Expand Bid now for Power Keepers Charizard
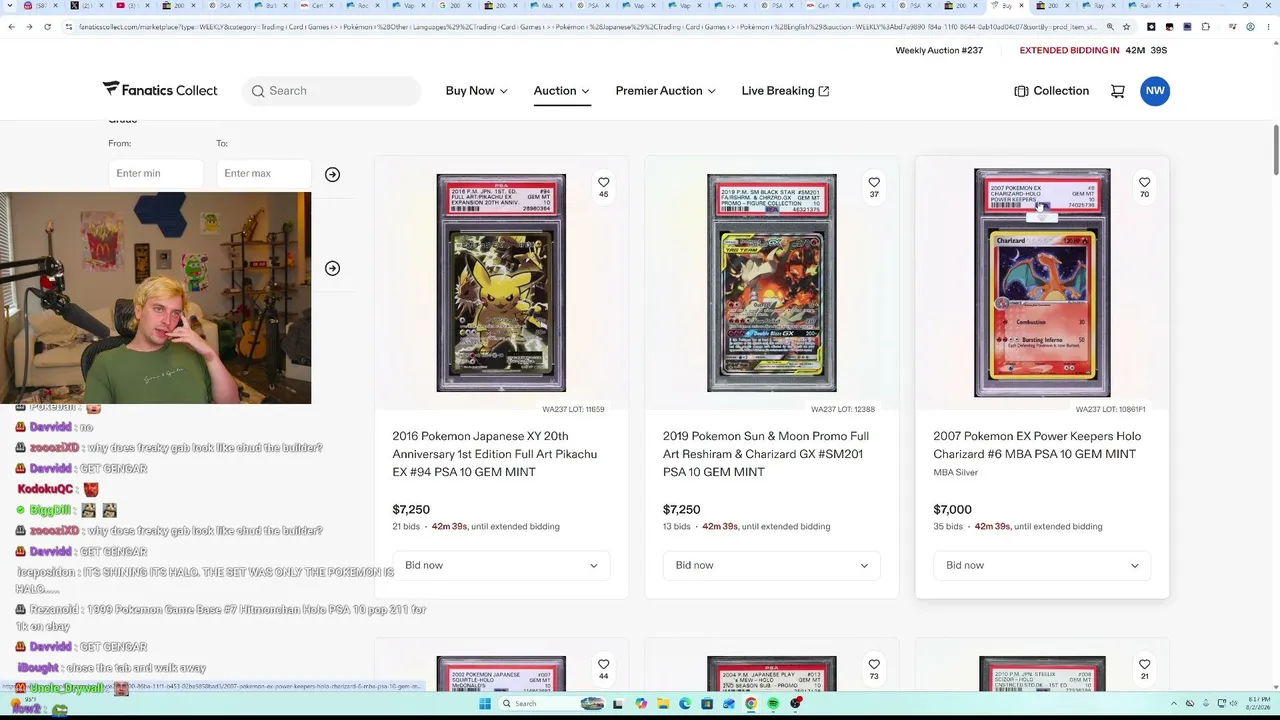The height and width of the screenshot is (720, 1280). coord(1042,565)
